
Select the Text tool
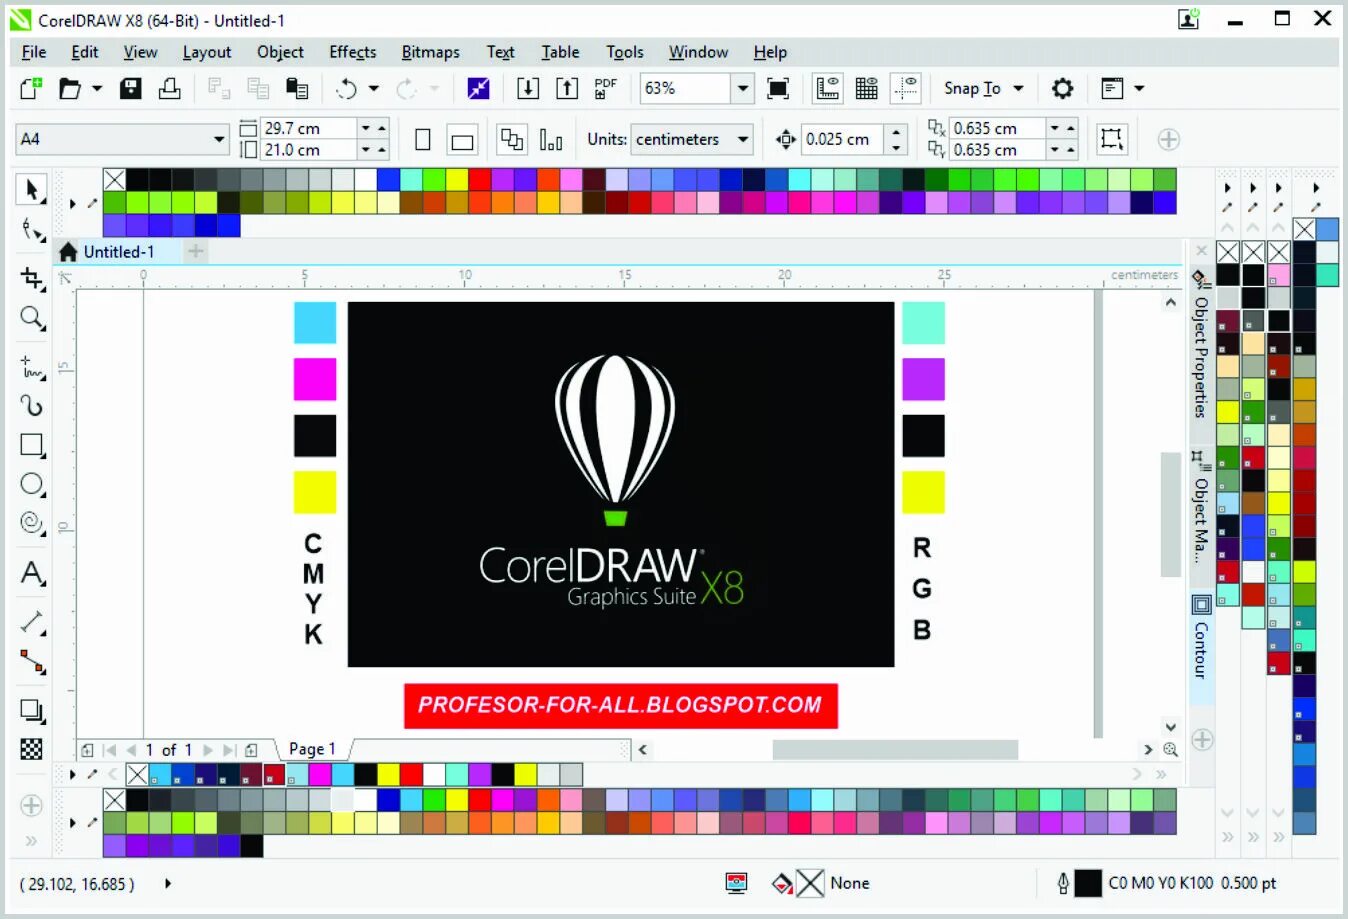click(32, 573)
